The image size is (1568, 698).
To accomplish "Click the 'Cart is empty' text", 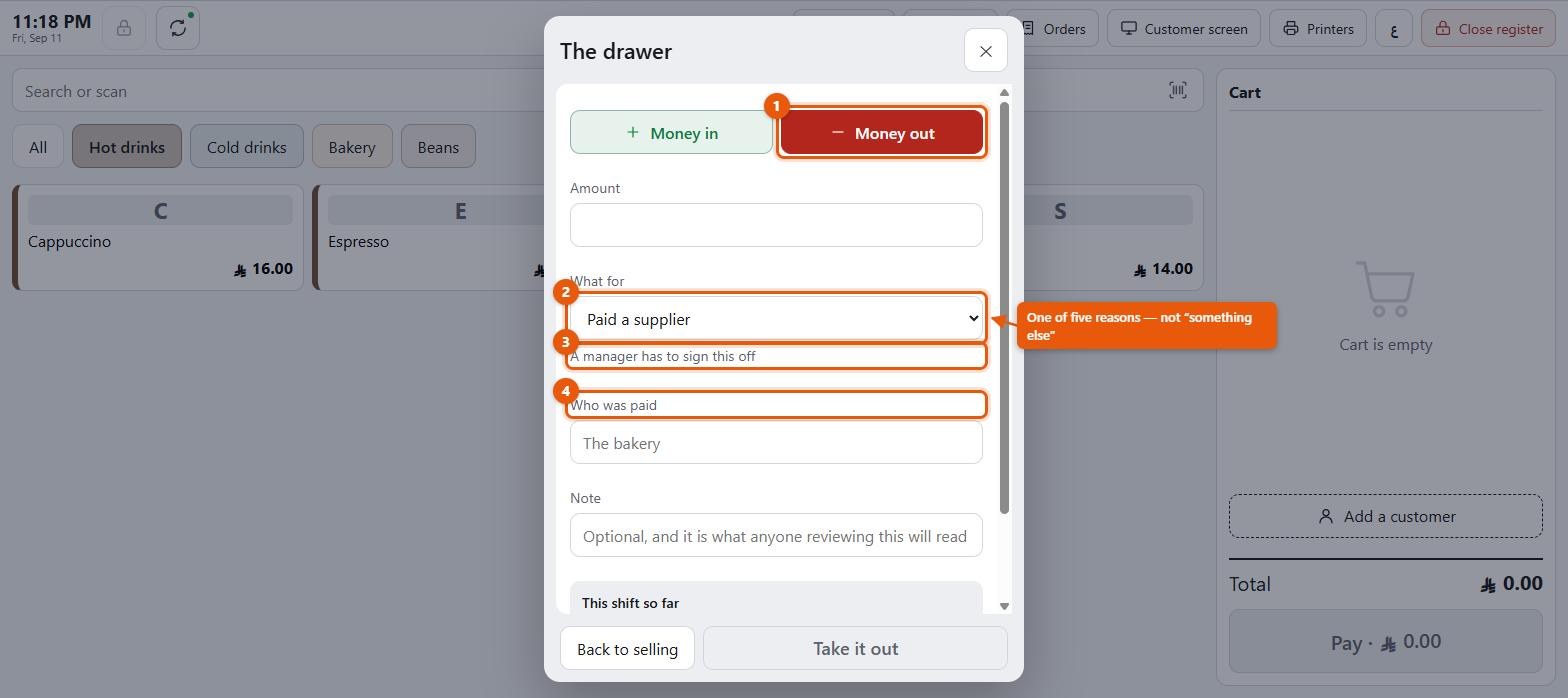I will [1385, 344].
